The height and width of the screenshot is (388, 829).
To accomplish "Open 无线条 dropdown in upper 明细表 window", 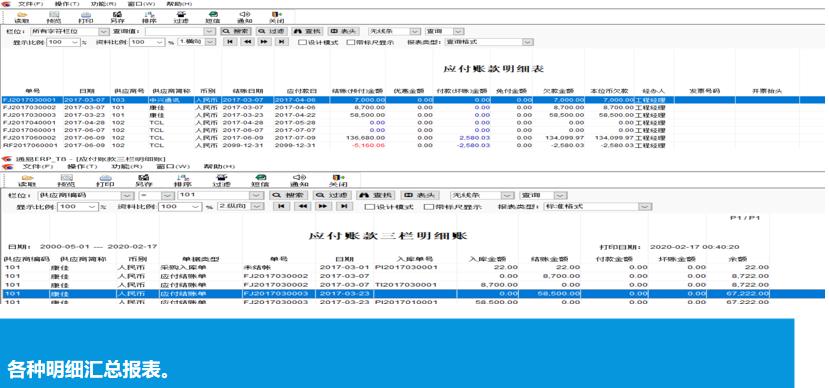I will 416,32.
